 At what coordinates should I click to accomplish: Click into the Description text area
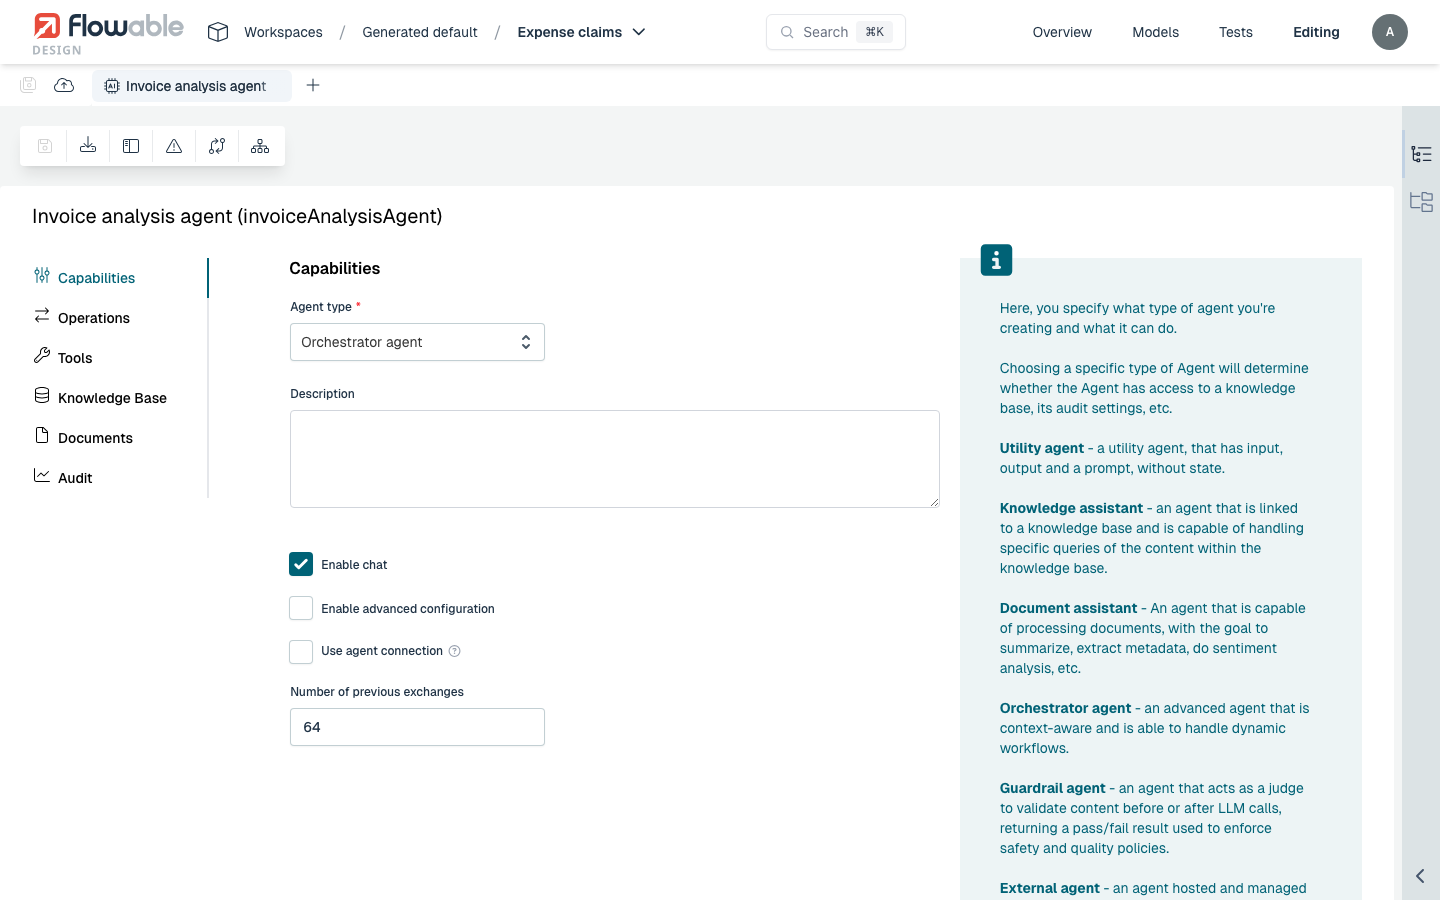pos(615,459)
